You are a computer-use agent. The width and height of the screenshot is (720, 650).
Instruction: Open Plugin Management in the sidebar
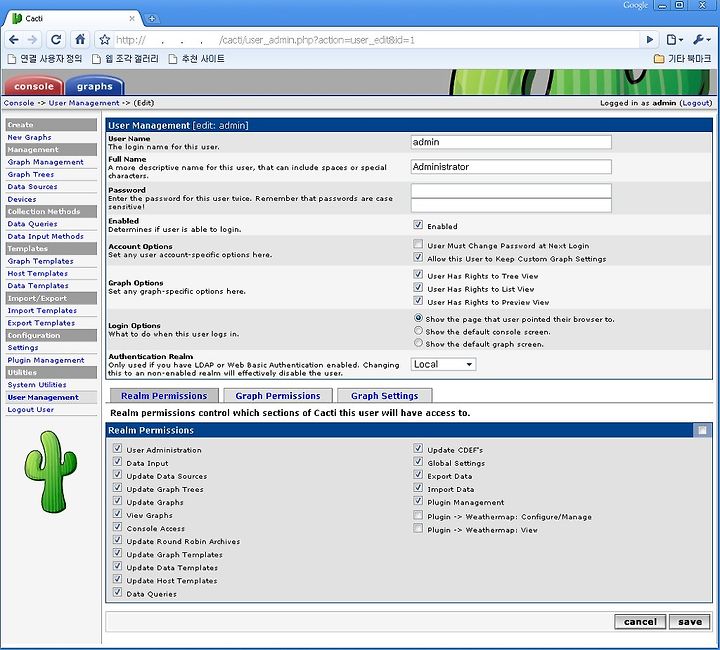pos(45,360)
